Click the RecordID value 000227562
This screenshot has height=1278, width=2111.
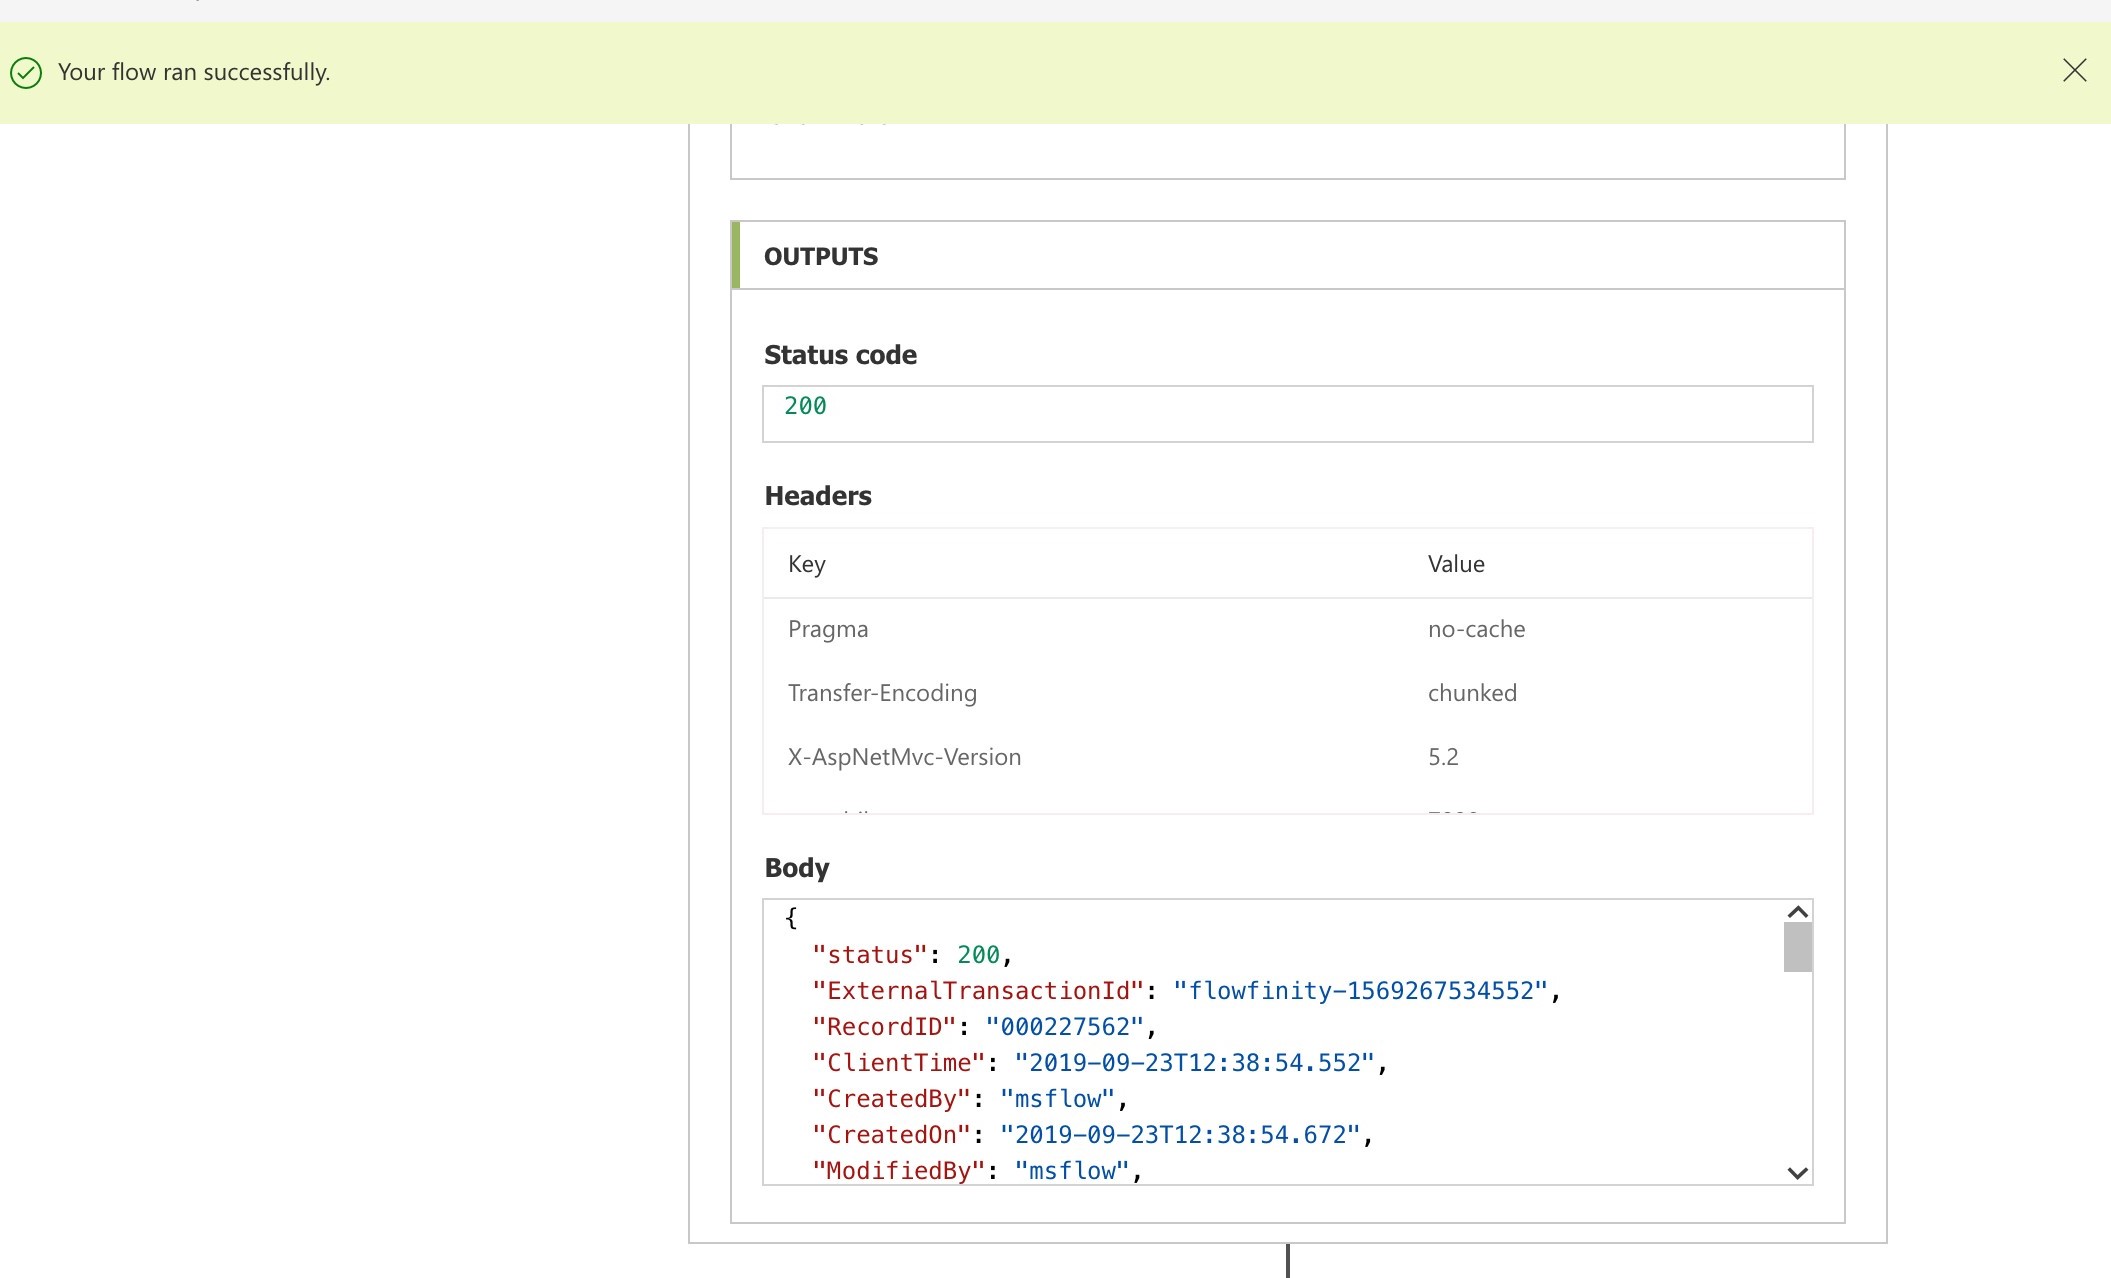pos(1064,1027)
